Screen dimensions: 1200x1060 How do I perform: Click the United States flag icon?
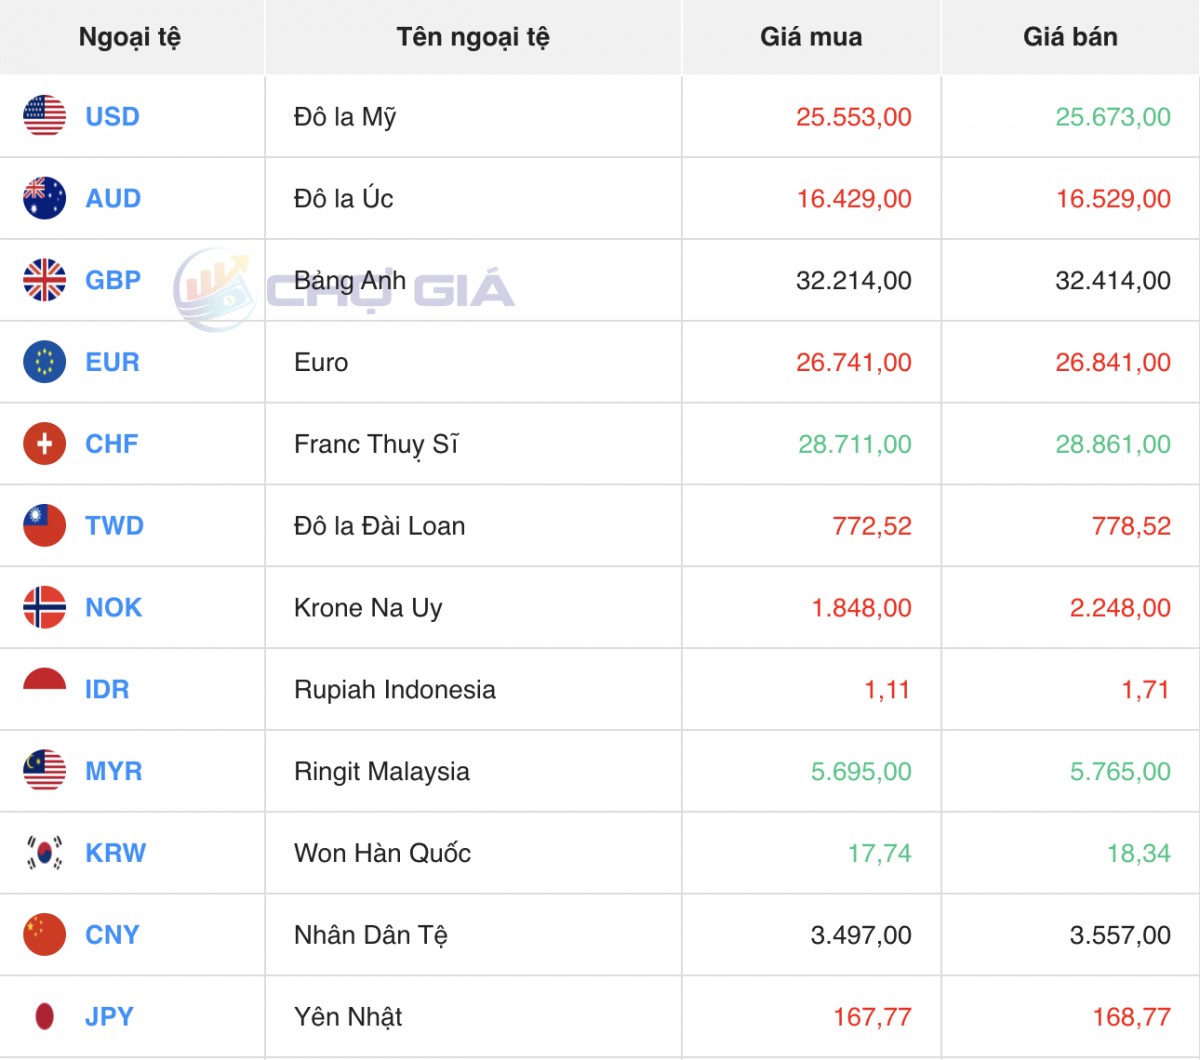(44, 116)
